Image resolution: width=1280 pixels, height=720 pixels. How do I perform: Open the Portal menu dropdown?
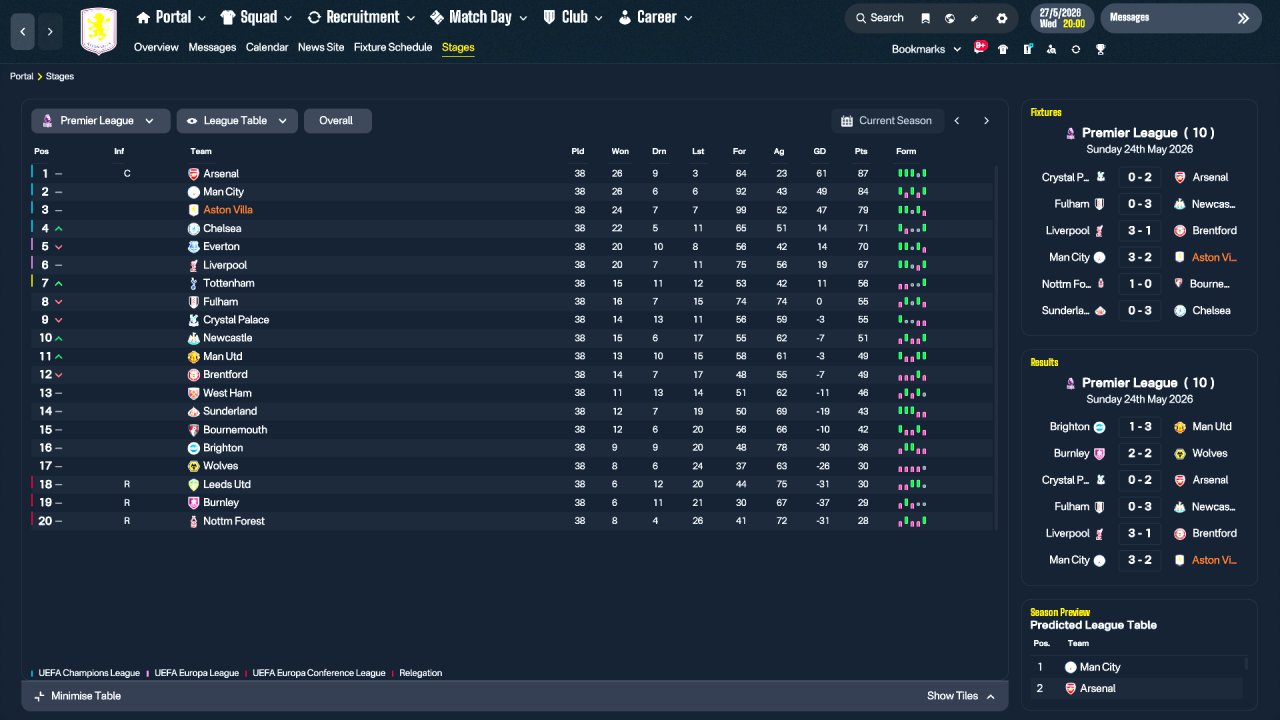(x=170, y=17)
